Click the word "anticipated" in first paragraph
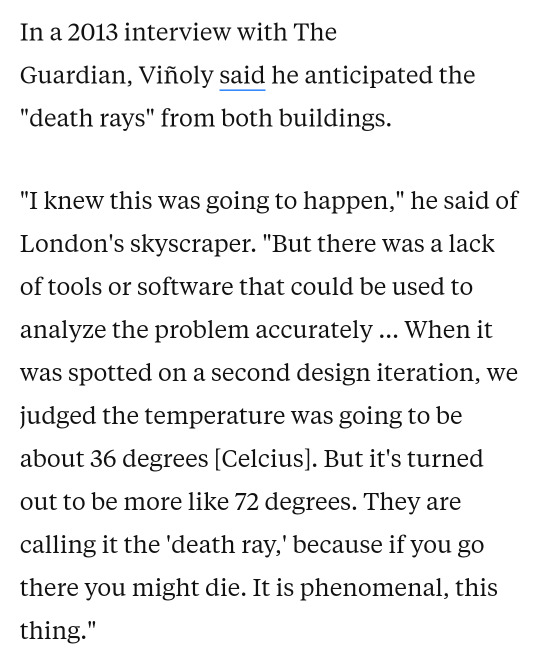 pos(368,77)
